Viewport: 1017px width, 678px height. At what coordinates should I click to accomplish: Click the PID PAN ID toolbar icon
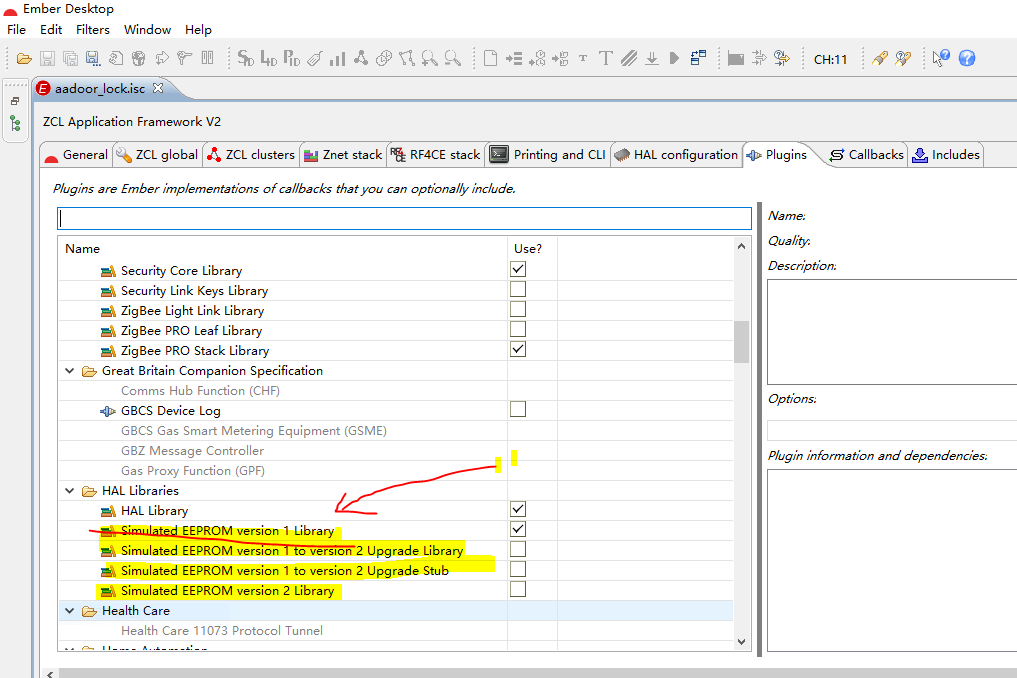(x=292, y=58)
